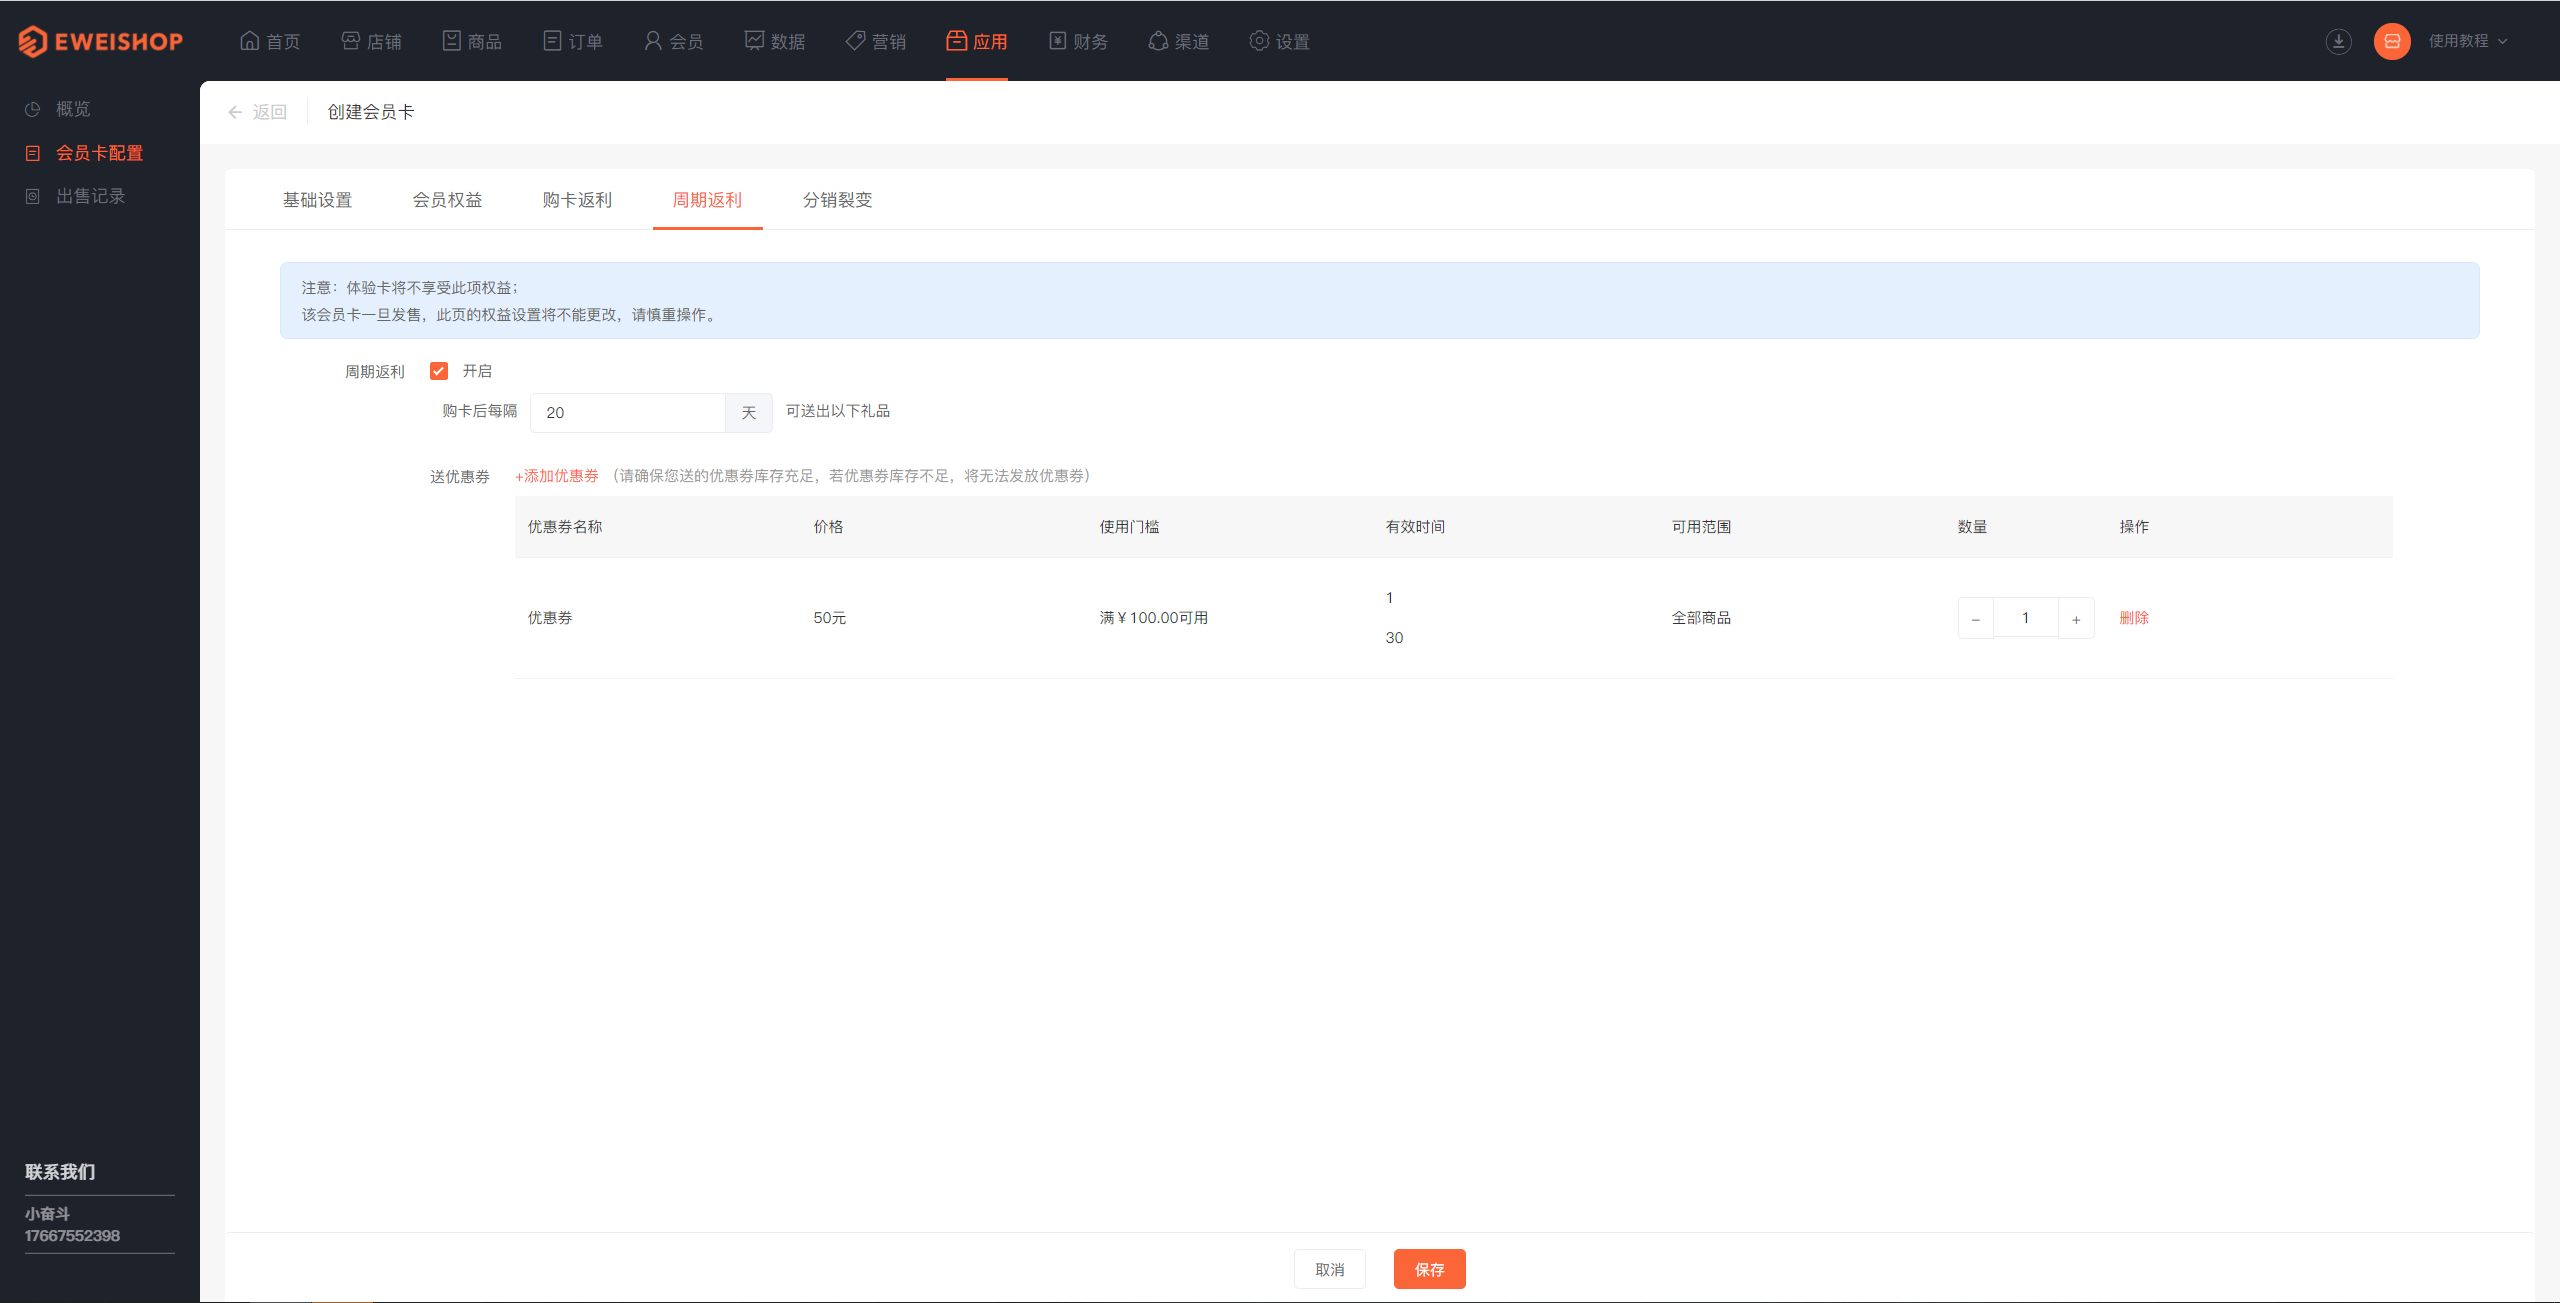Click +添加优惠券 link
This screenshot has height=1303, width=2560.
[557, 475]
